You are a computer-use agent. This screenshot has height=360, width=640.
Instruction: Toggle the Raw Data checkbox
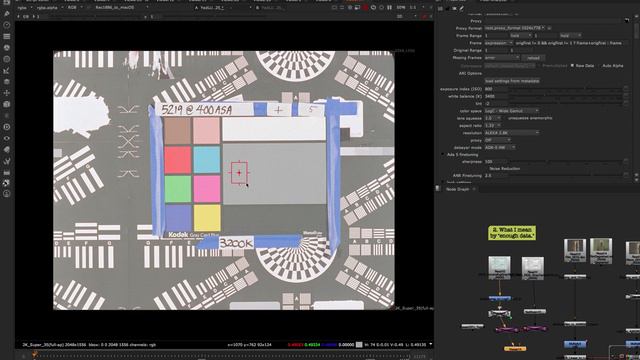(x=572, y=66)
